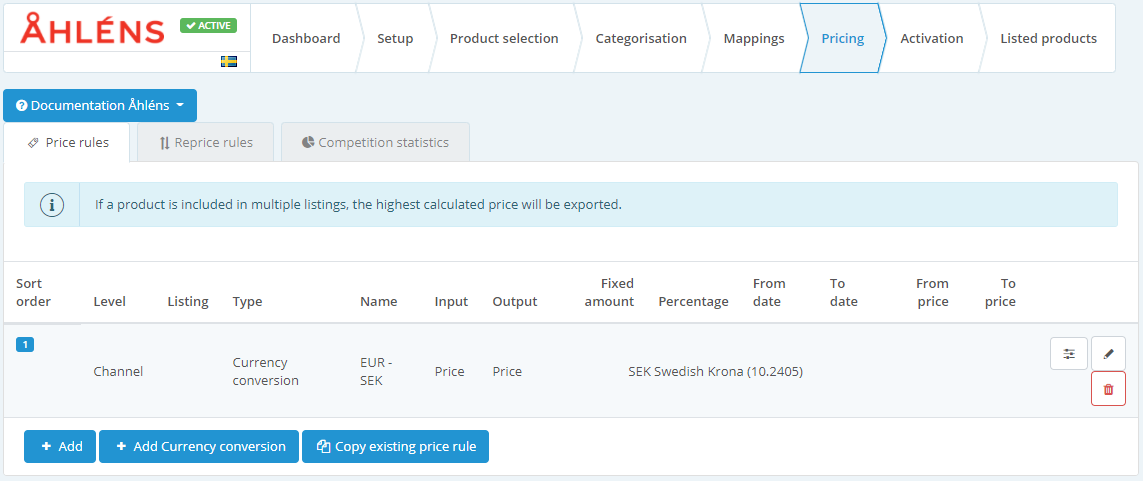The image size is (1143, 481).
Task: Click the From price column header
Action: click(932, 292)
